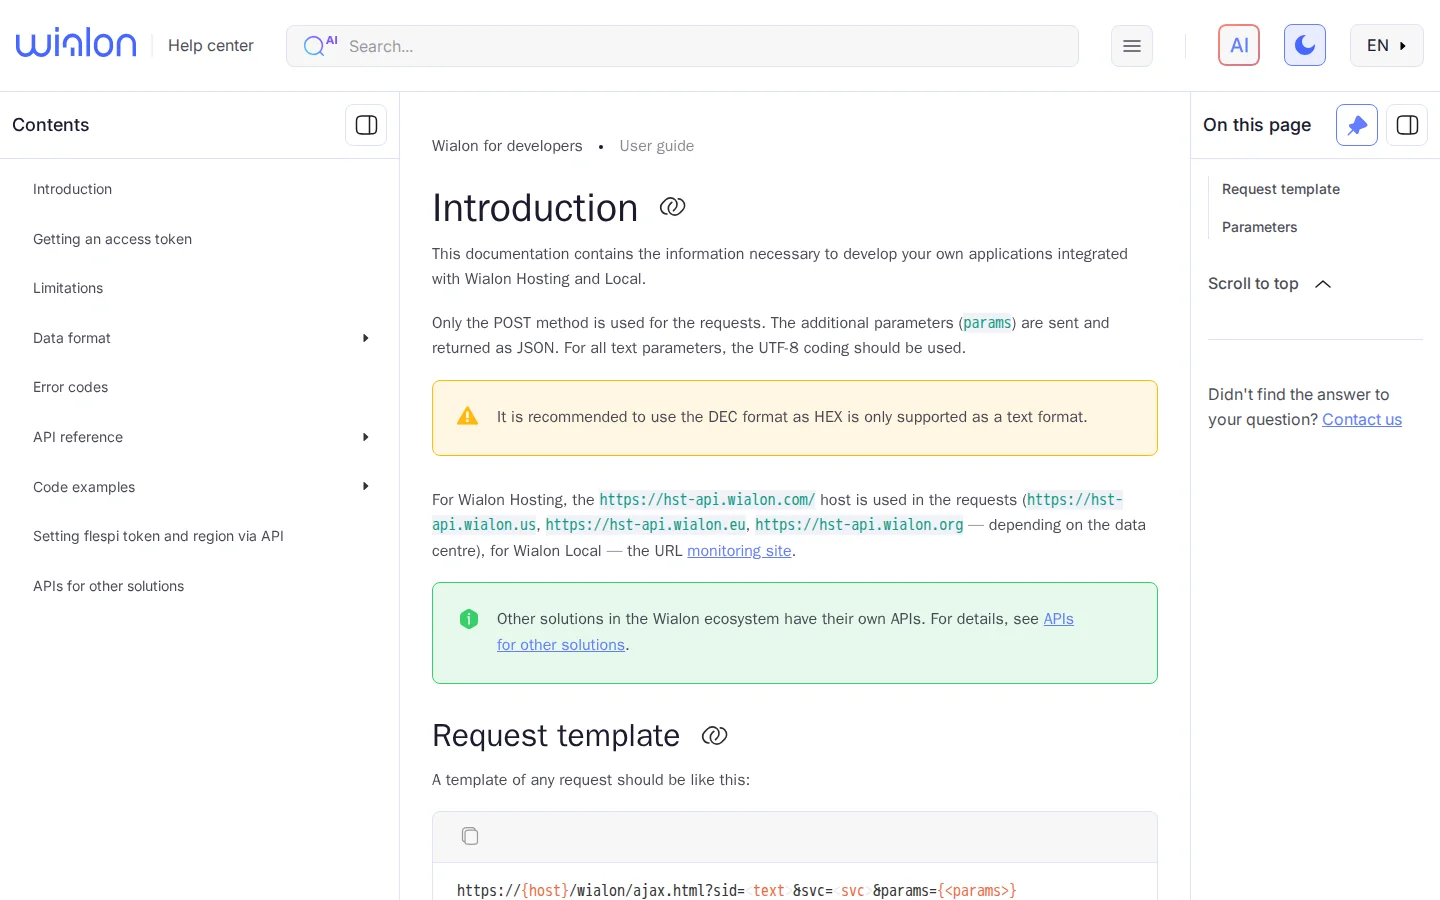Open Getting an access token page
Screen dimensions: 1440x900
coord(112,239)
